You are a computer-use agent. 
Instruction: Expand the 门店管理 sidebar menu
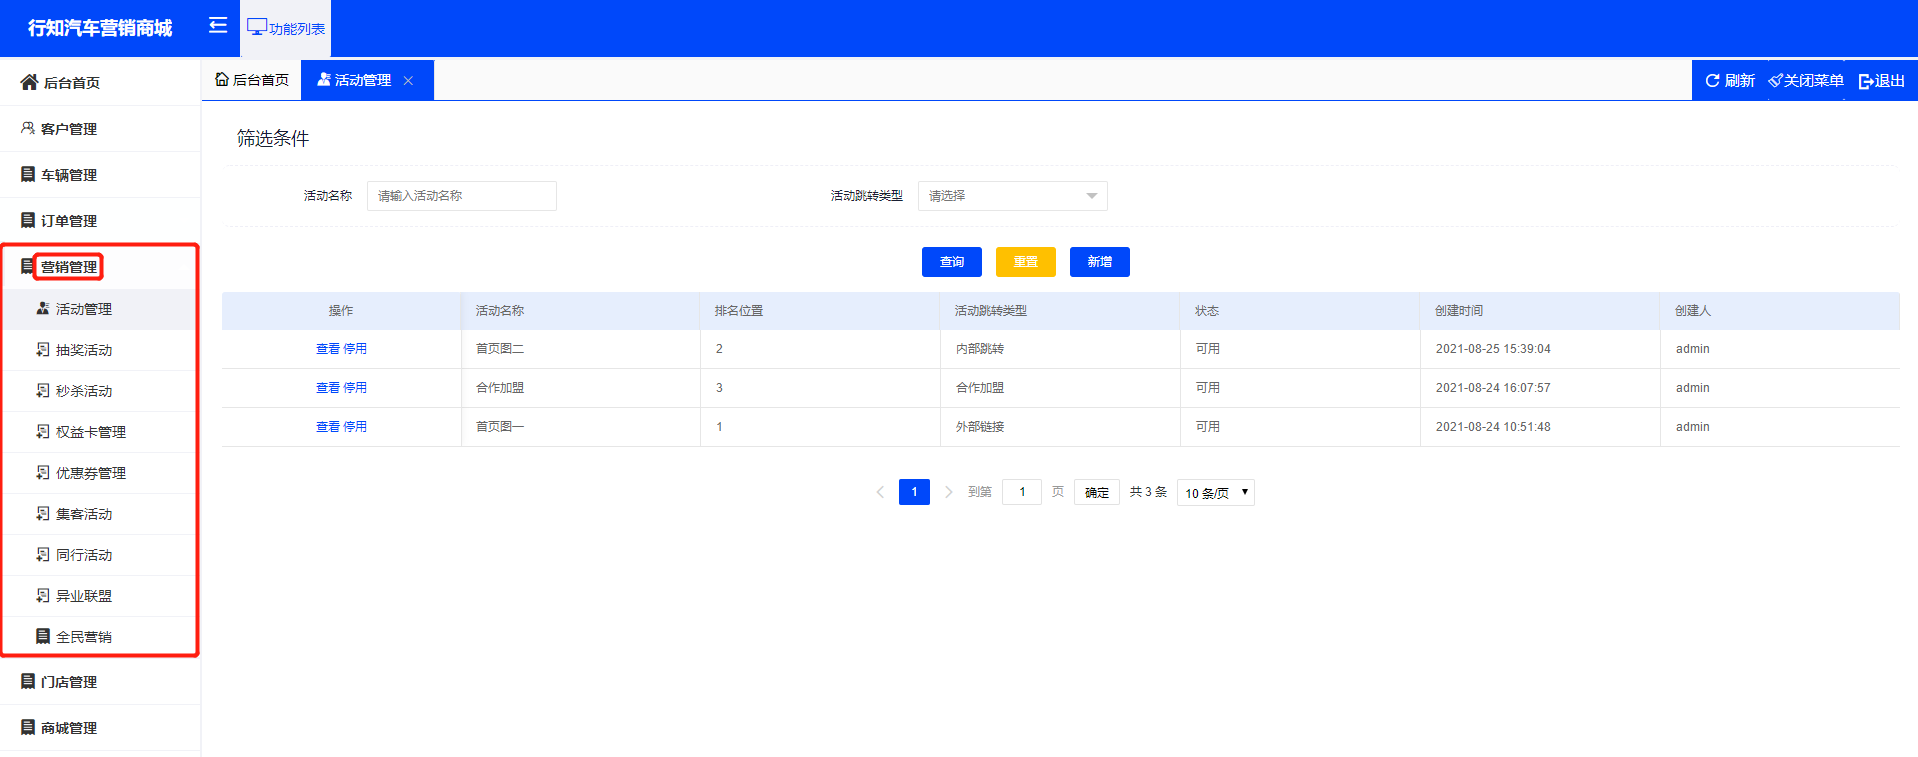[69, 682]
